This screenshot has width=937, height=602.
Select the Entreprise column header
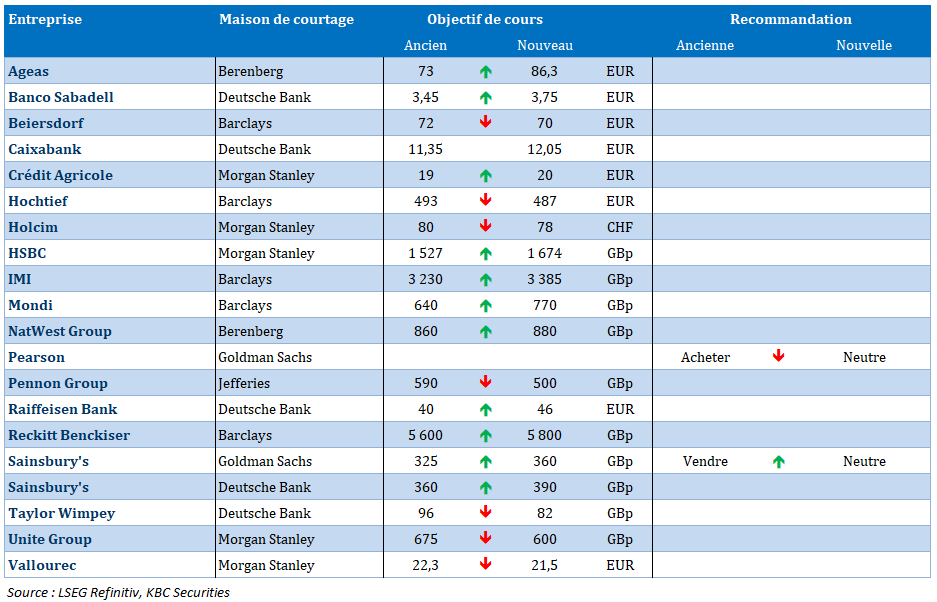45,20
